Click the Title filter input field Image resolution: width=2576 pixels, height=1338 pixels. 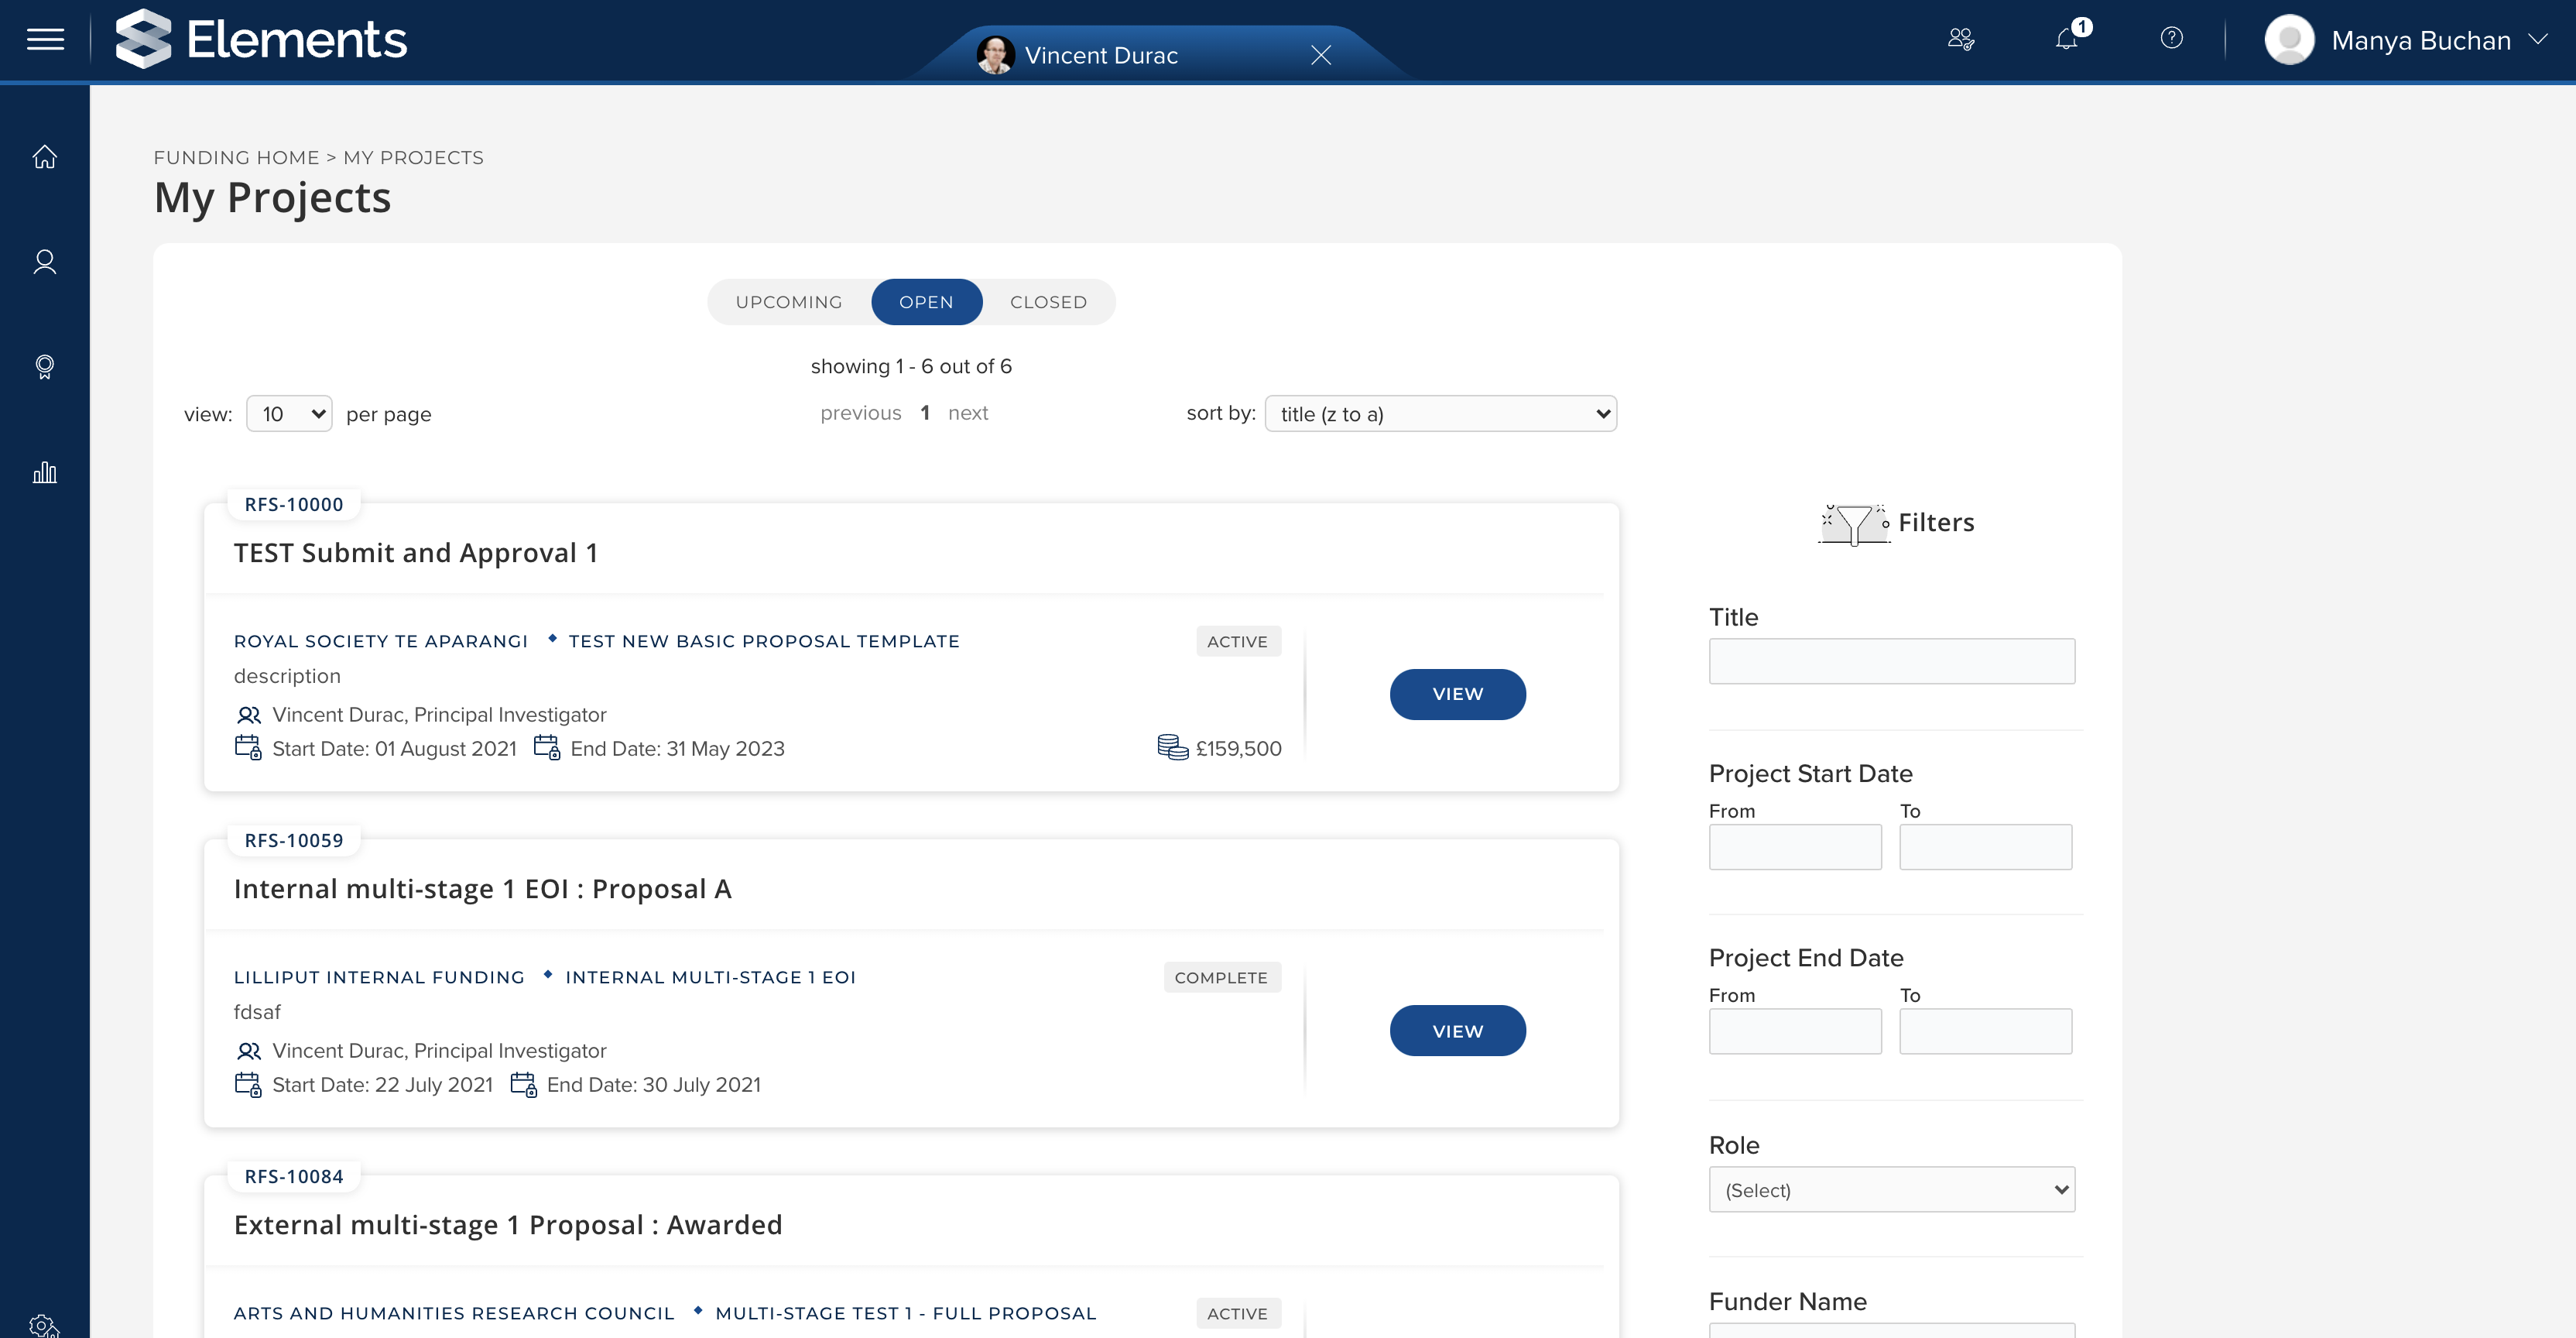[1891, 661]
